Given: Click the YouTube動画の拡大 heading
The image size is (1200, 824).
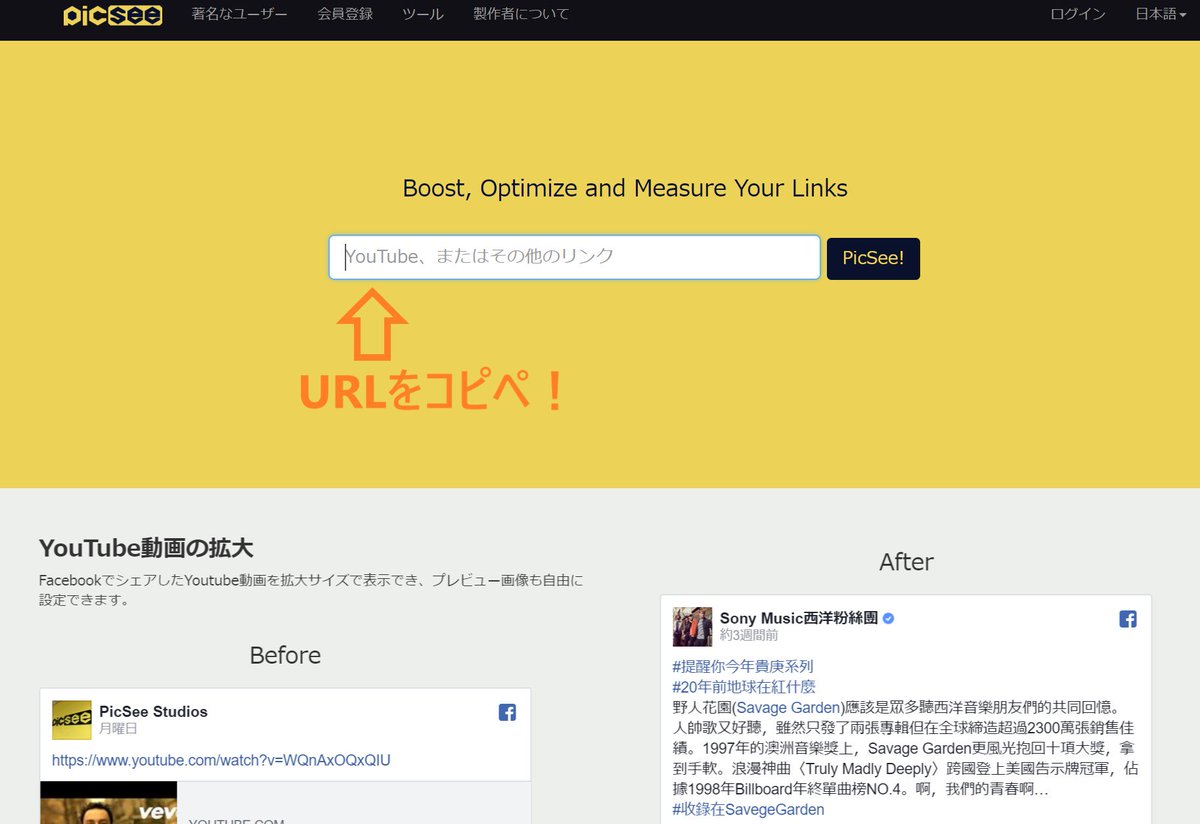Looking at the screenshot, I should tap(146, 548).
